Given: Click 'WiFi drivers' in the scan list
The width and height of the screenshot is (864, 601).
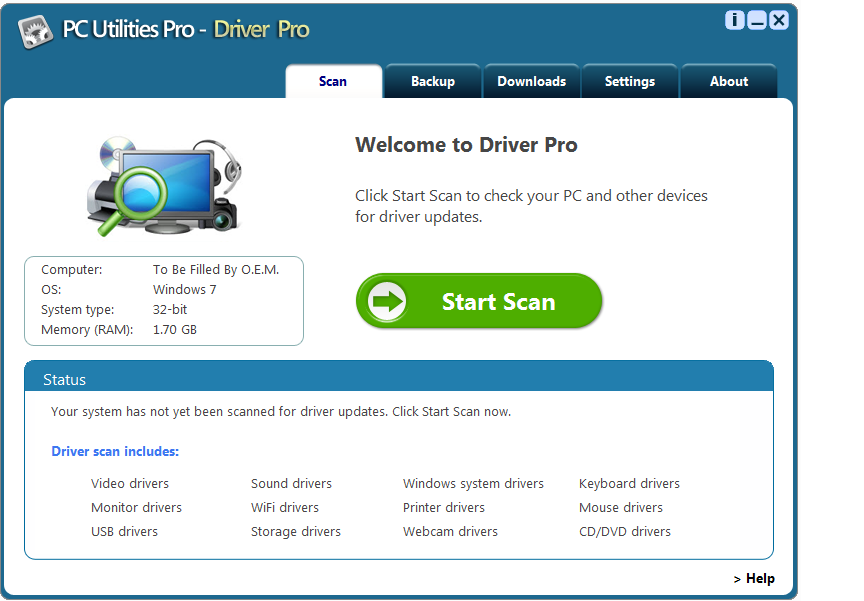Looking at the screenshot, I should pyautogui.click(x=285, y=507).
